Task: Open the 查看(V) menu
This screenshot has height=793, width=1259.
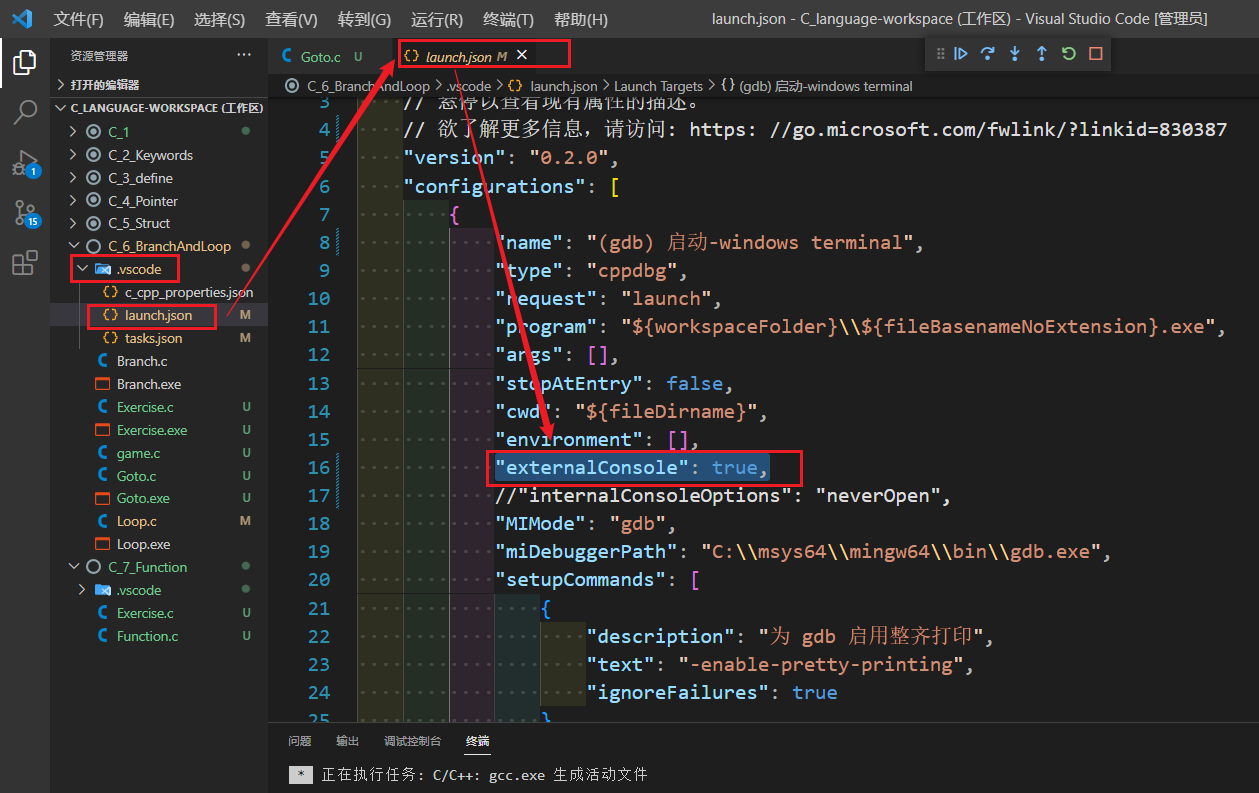Action: pos(291,19)
